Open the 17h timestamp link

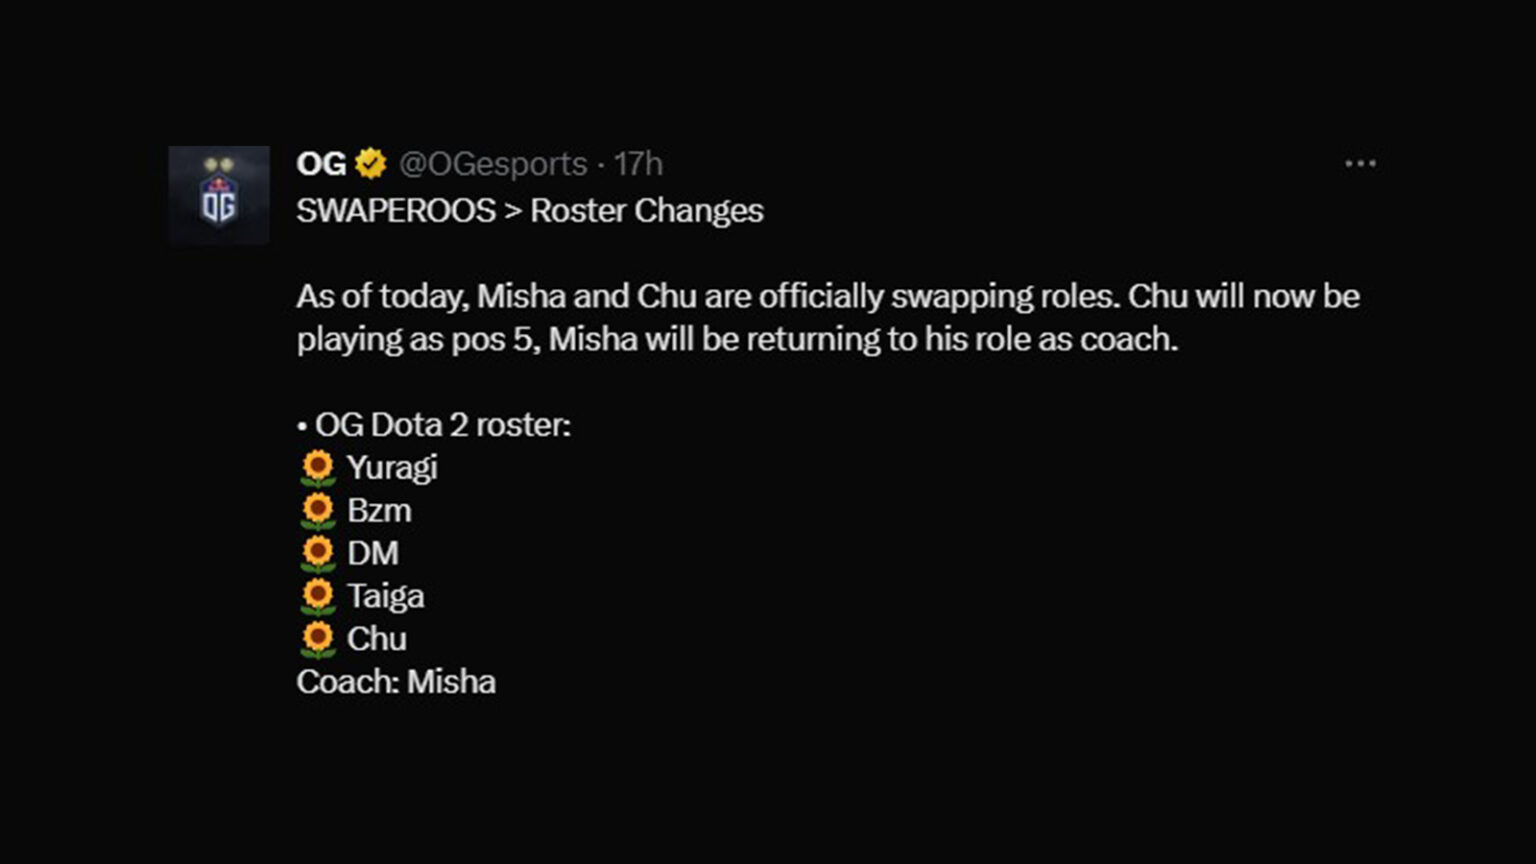click(x=640, y=163)
